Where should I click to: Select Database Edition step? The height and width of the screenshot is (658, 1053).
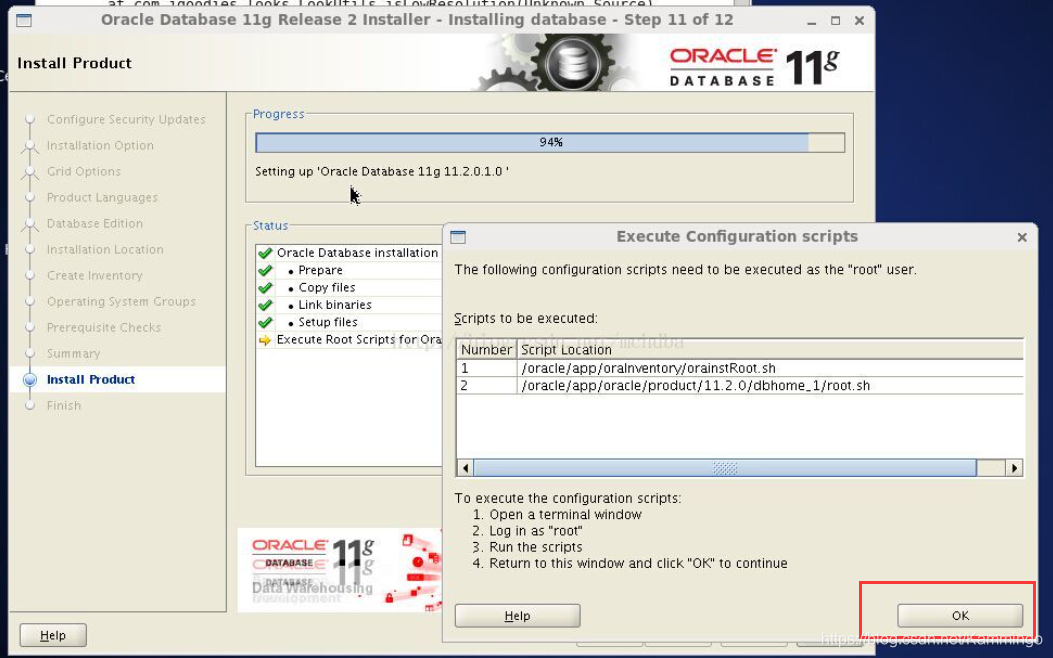coord(95,224)
